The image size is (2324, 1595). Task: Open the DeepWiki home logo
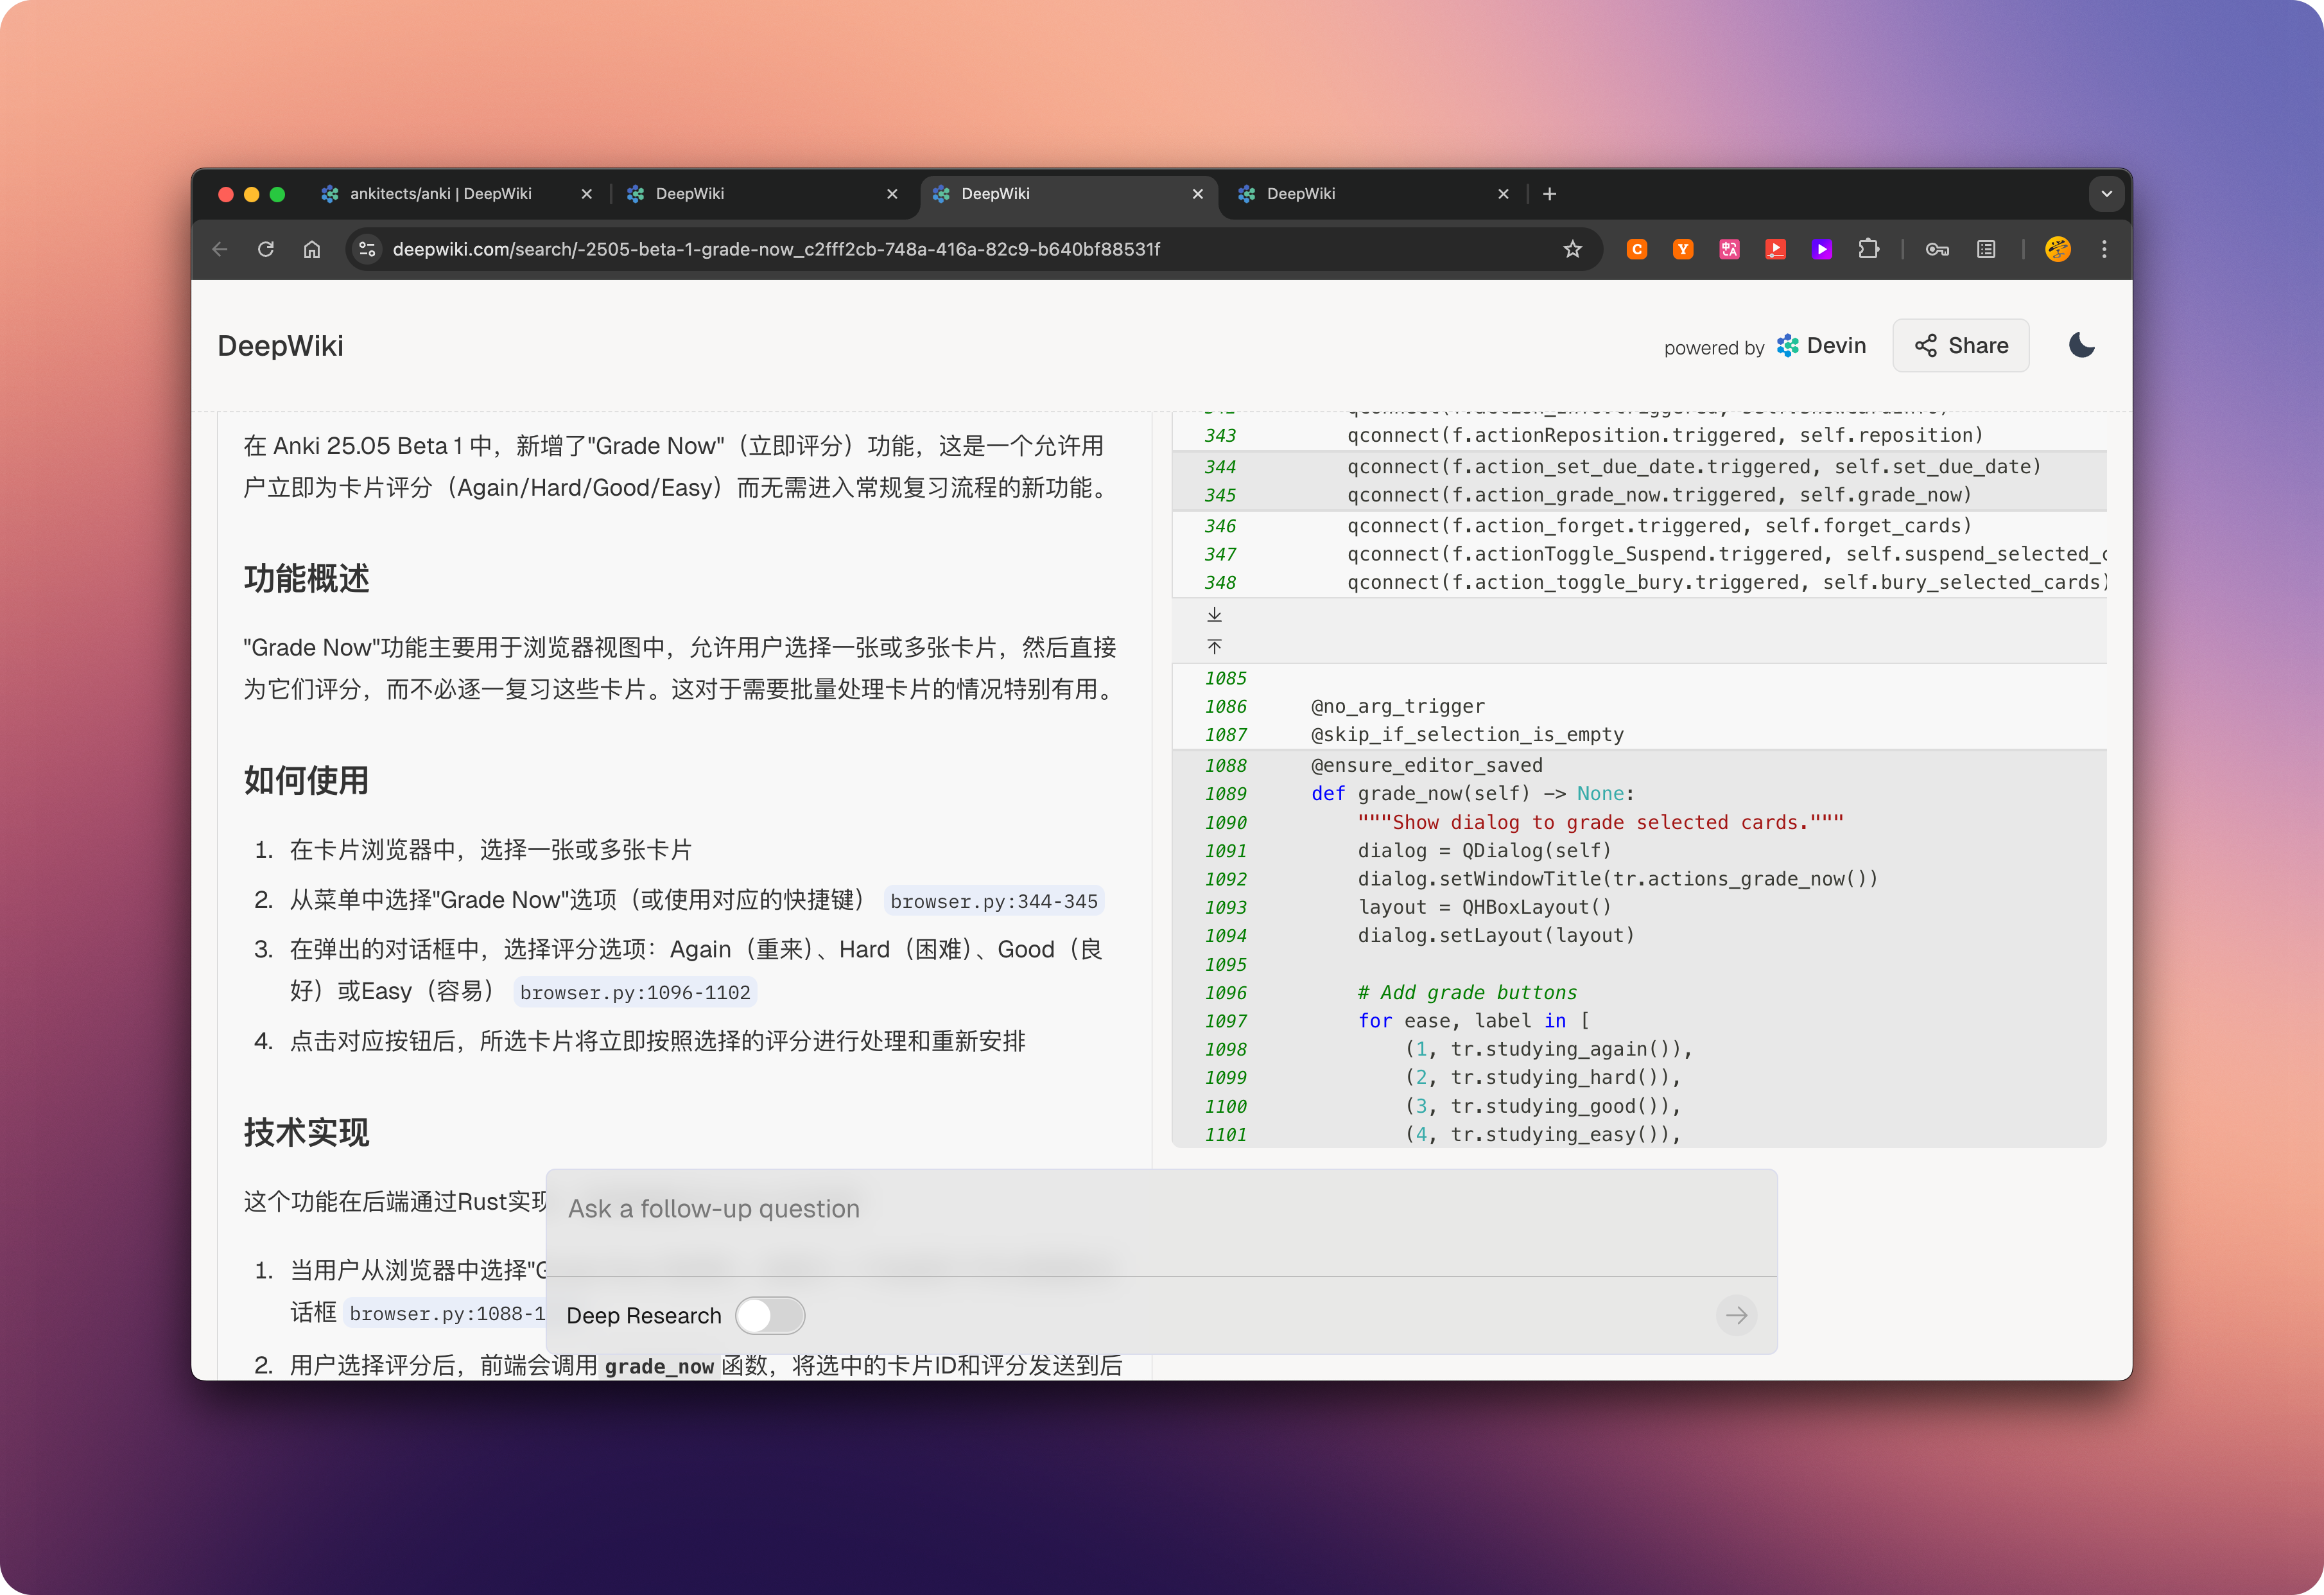[x=280, y=346]
